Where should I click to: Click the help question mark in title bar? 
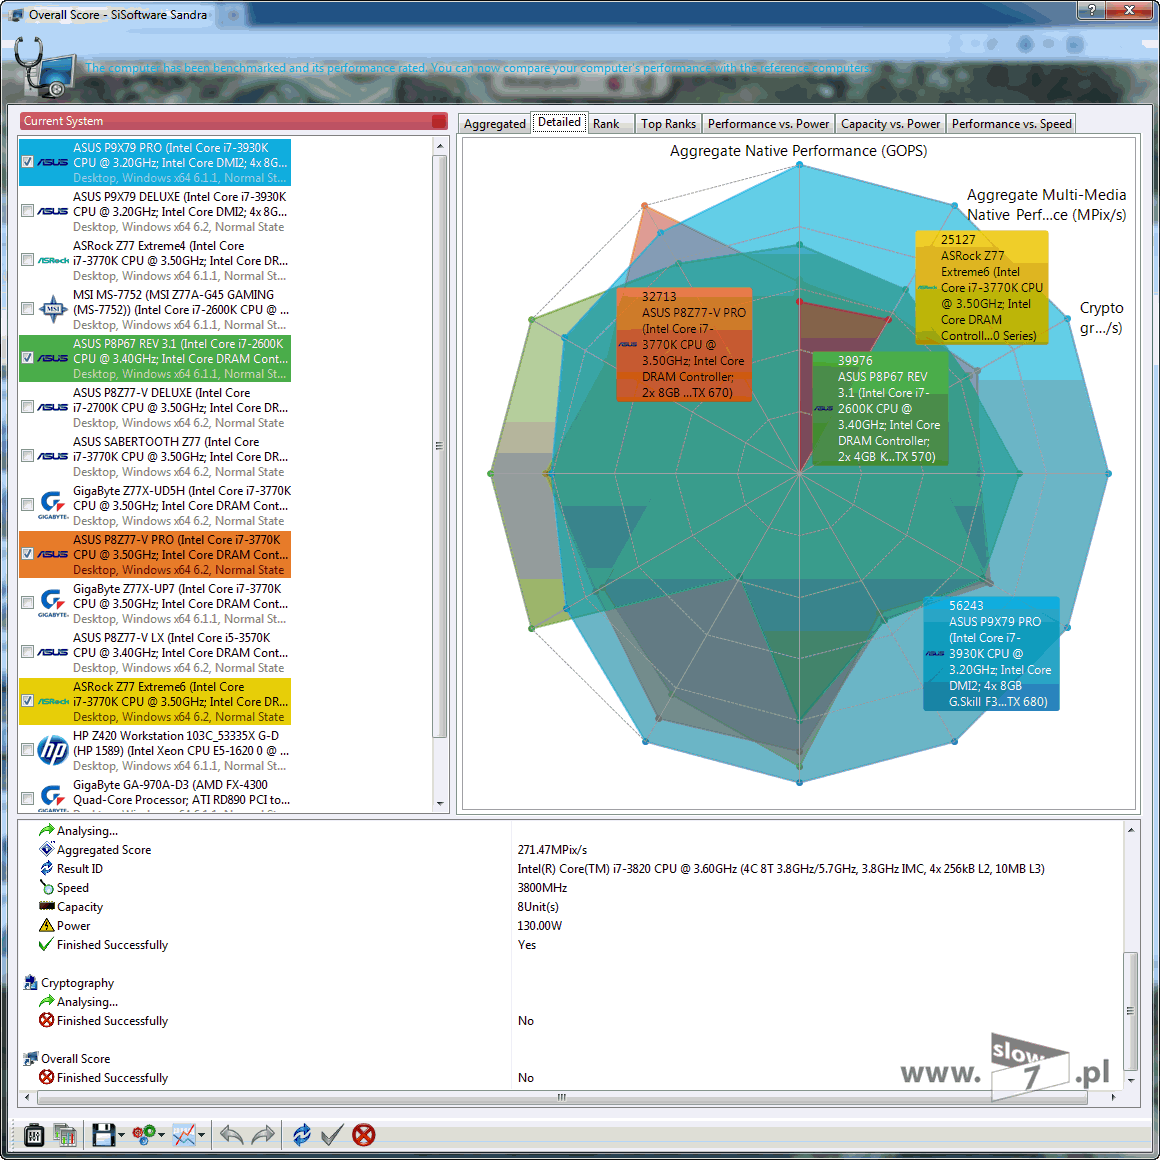(x=1091, y=10)
